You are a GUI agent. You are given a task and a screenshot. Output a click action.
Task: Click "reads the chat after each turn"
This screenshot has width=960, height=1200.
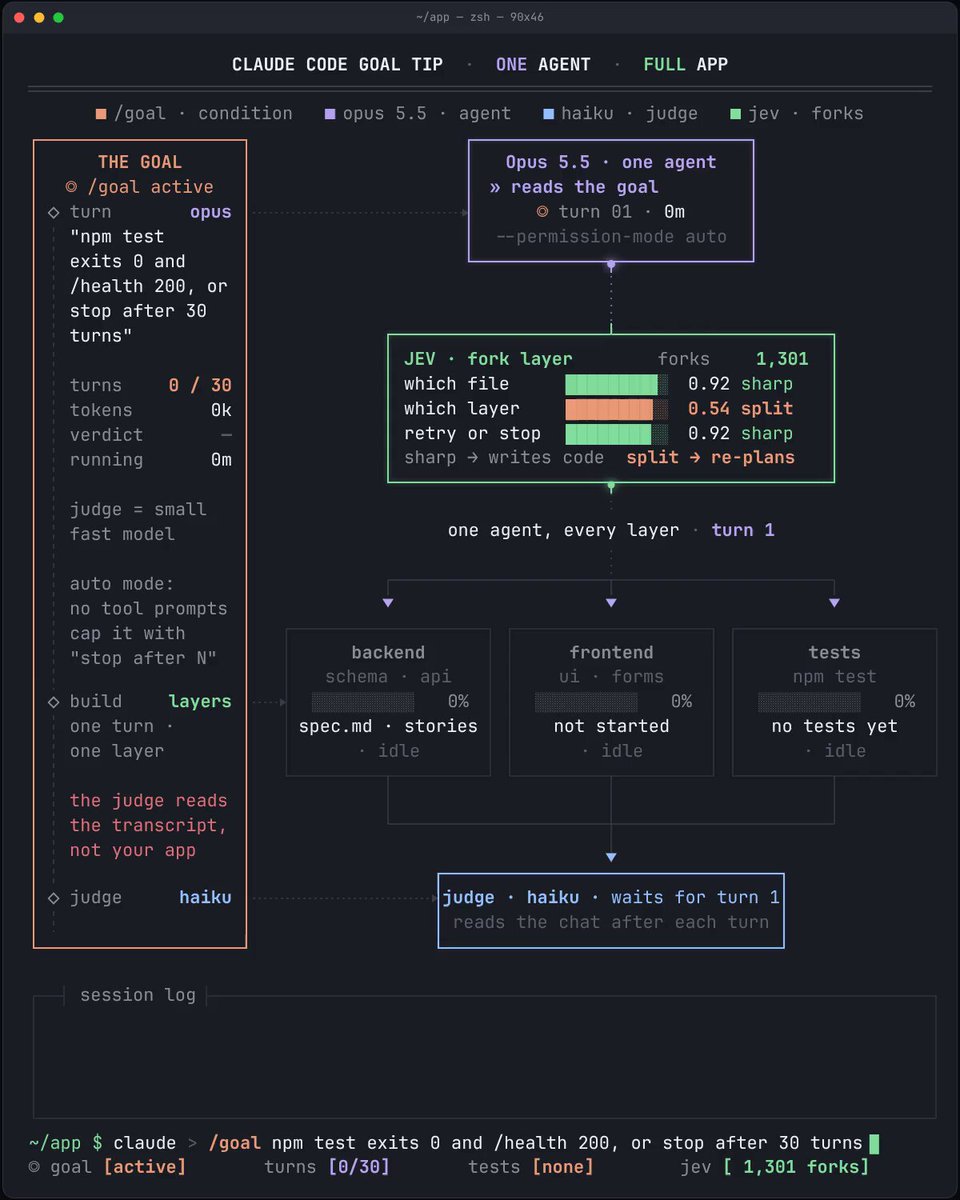(611, 922)
